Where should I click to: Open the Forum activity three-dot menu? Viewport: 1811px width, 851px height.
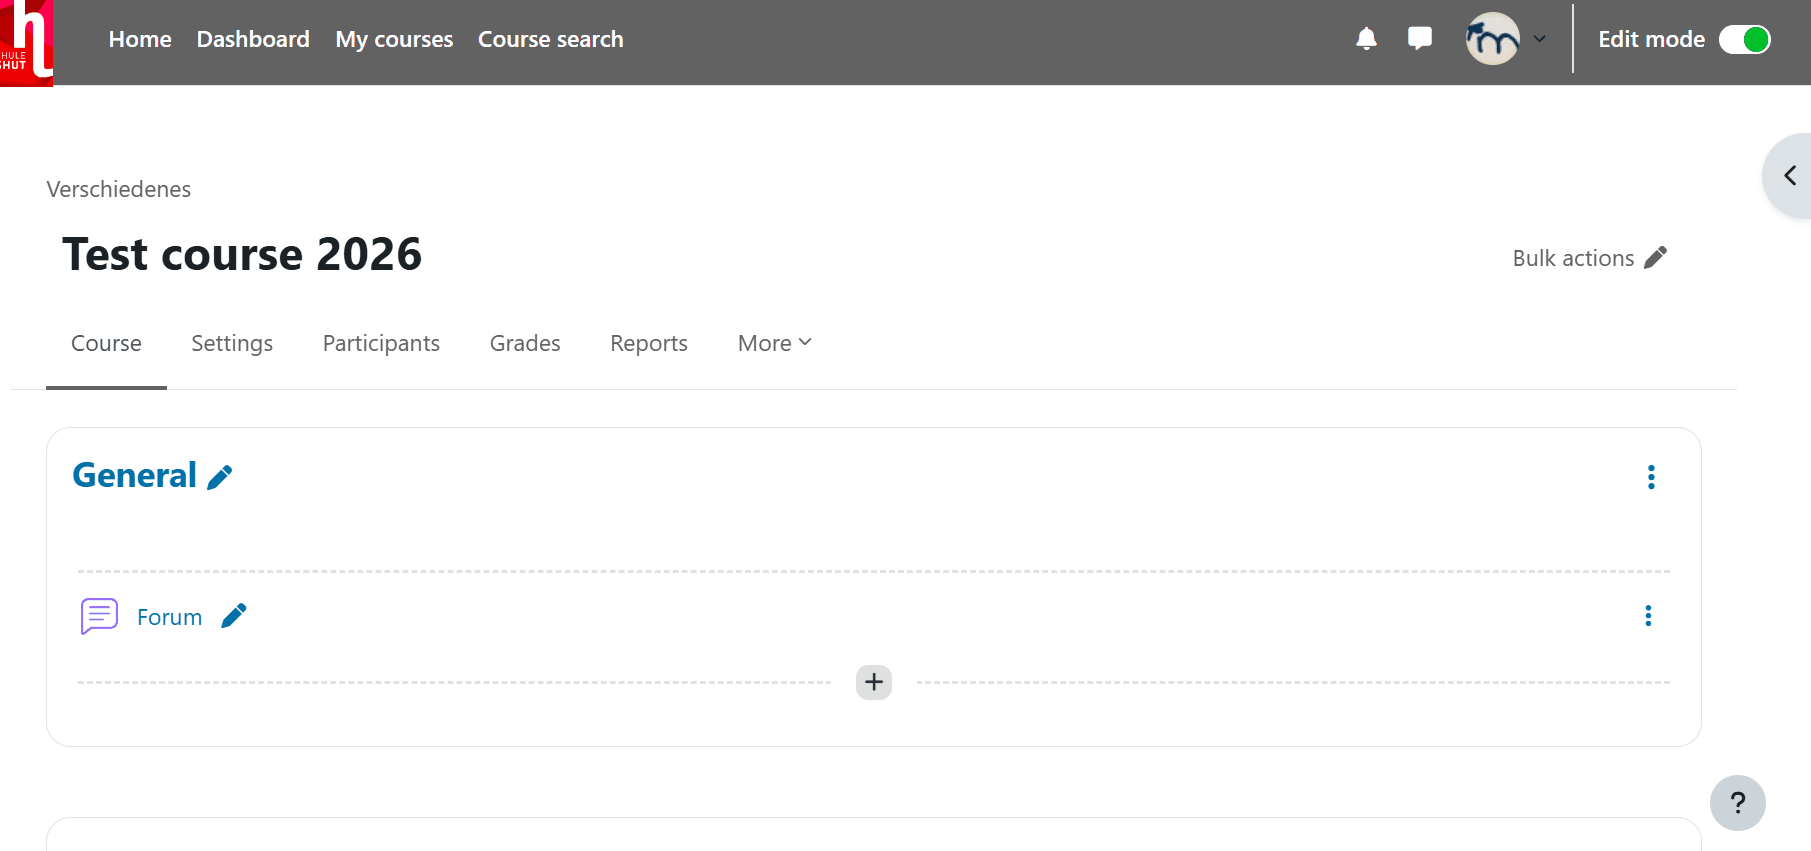(x=1648, y=616)
